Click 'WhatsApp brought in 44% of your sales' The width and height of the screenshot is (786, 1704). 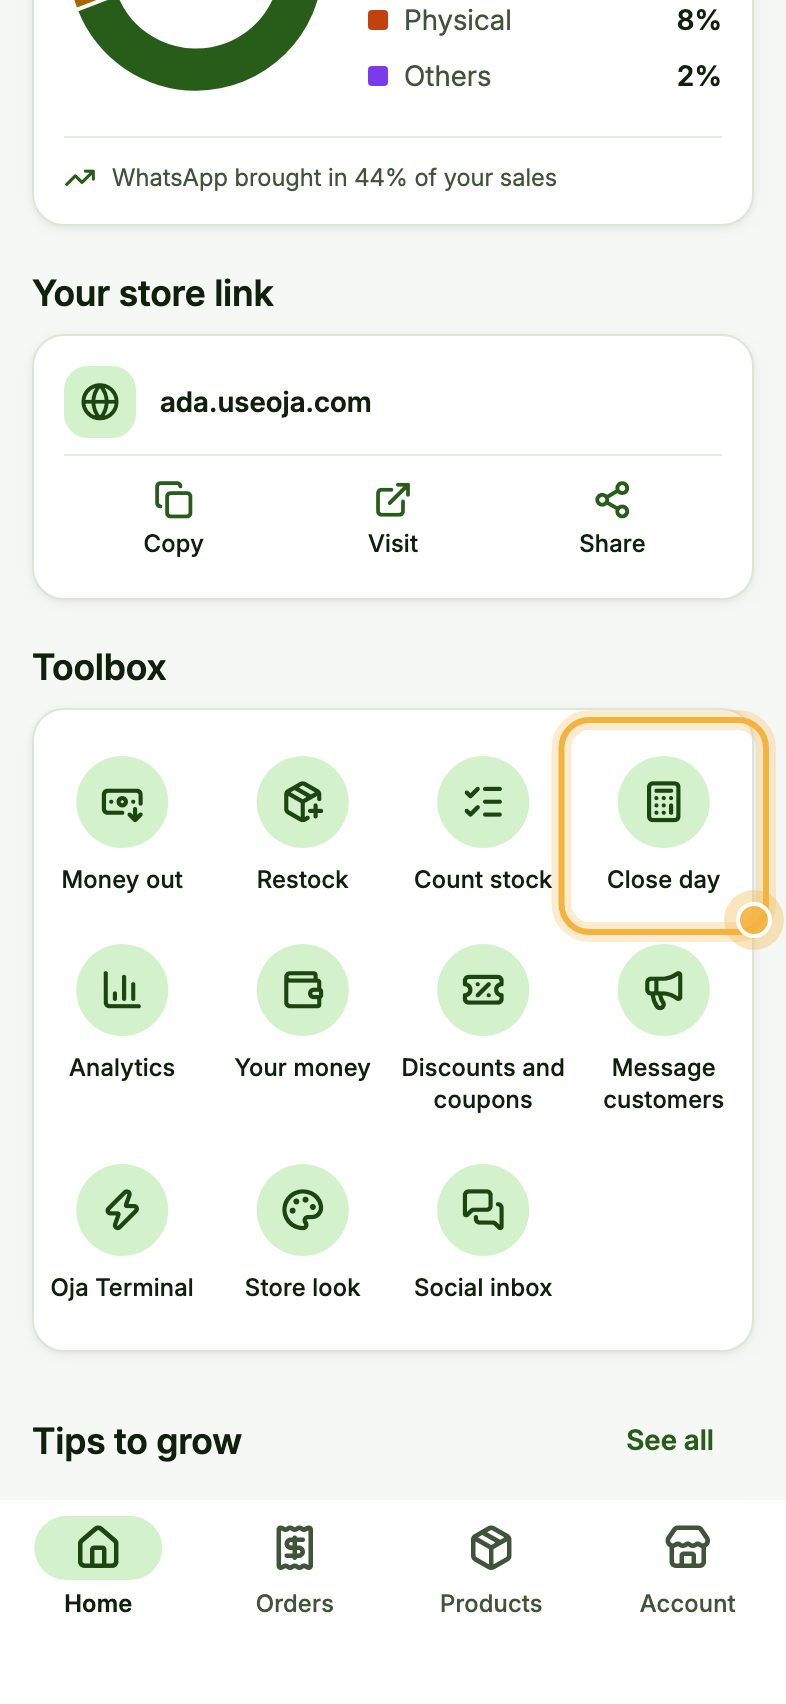pyautogui.click(x=334, y=178)
